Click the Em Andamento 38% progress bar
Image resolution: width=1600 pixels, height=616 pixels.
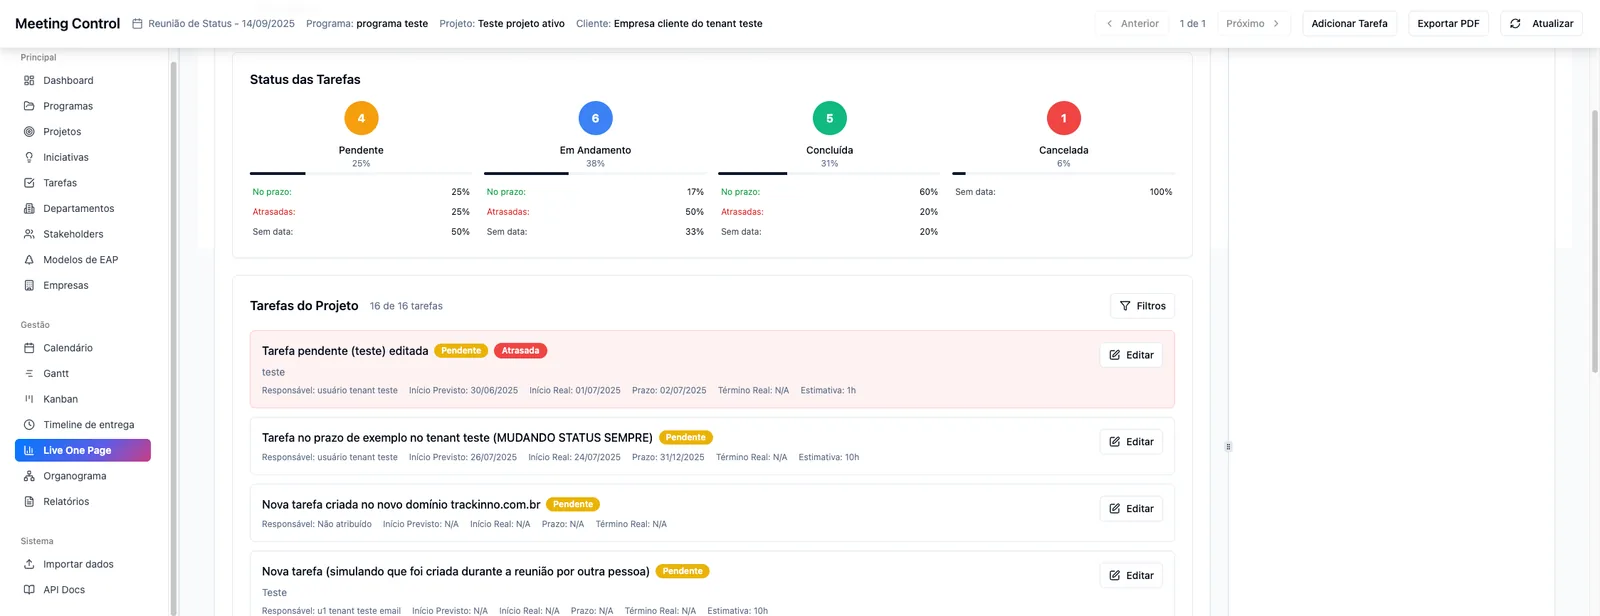[x=595, y=174]
